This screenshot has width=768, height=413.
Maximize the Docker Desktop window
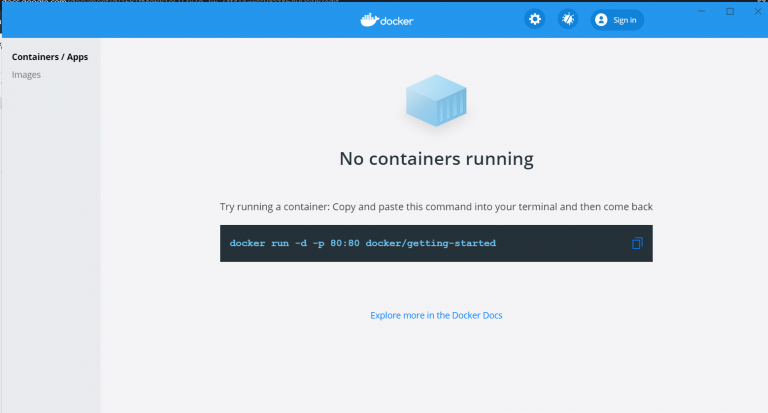point(730,11)
